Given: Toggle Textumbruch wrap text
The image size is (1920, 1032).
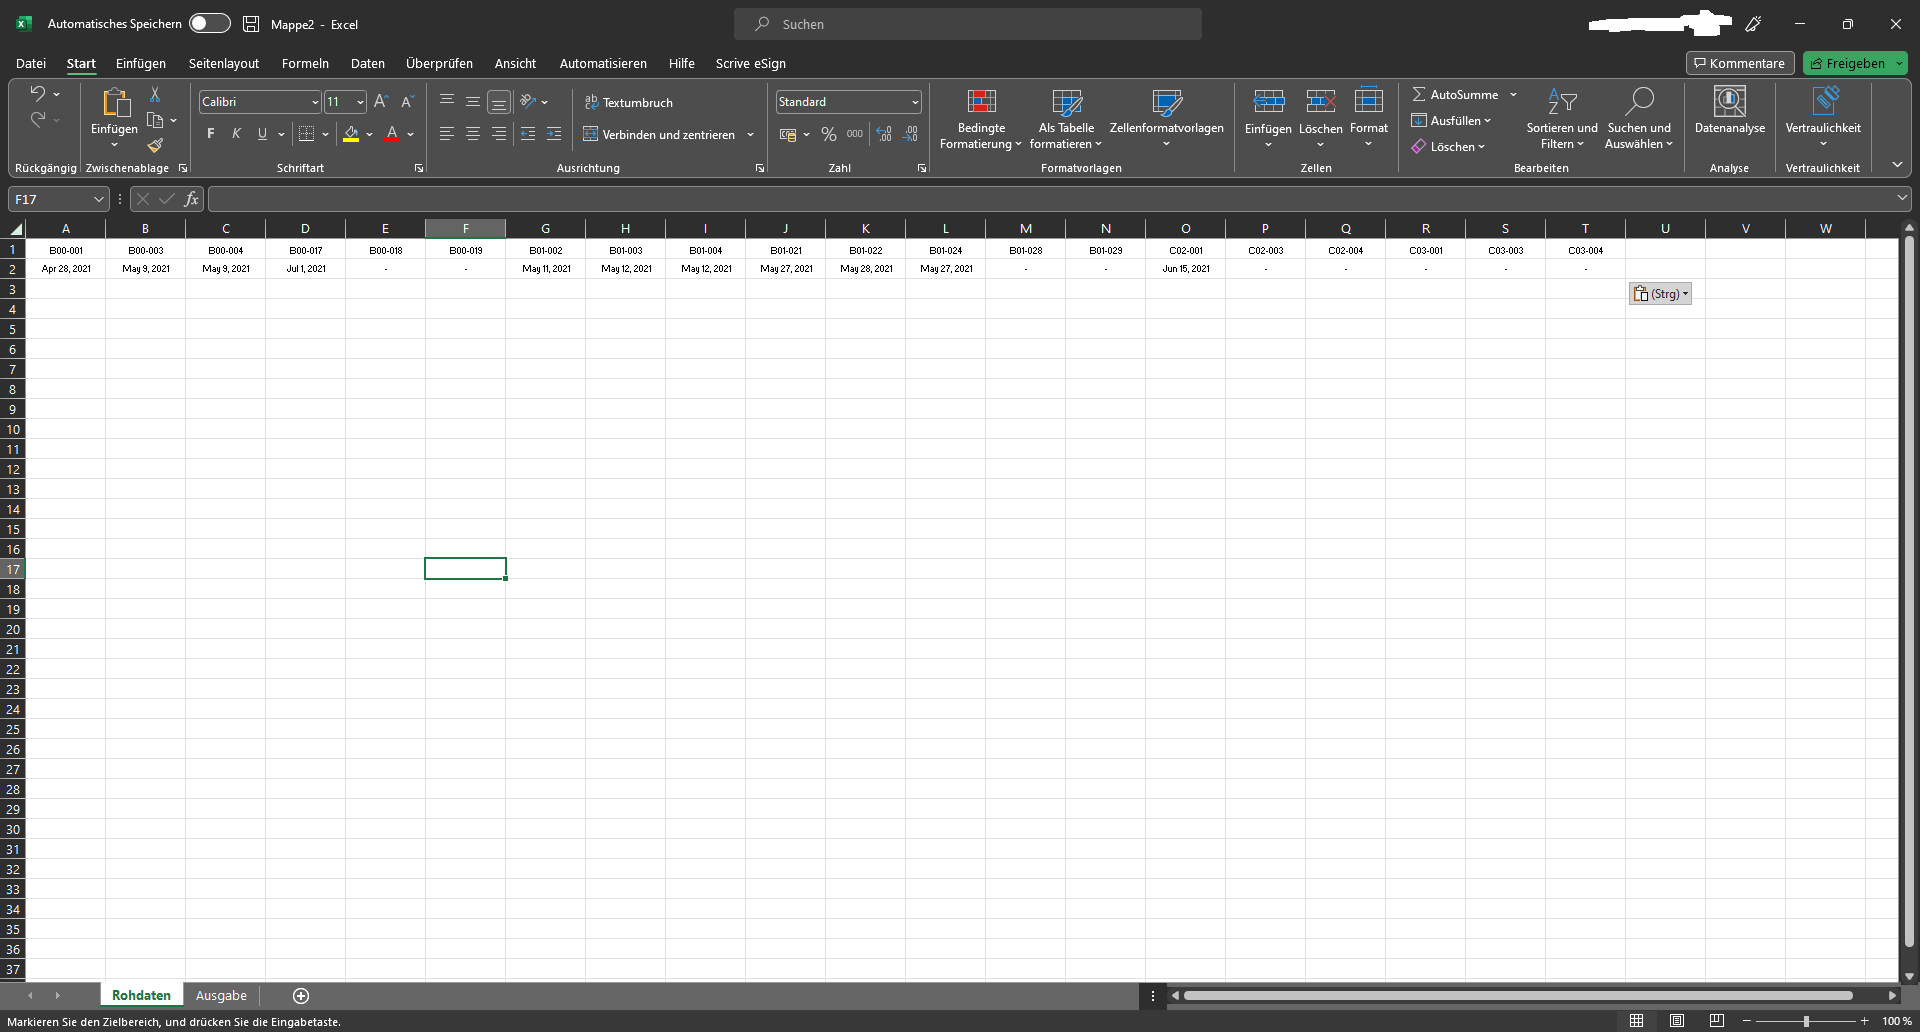Looking at the screenshot, I should click(629, 102).
